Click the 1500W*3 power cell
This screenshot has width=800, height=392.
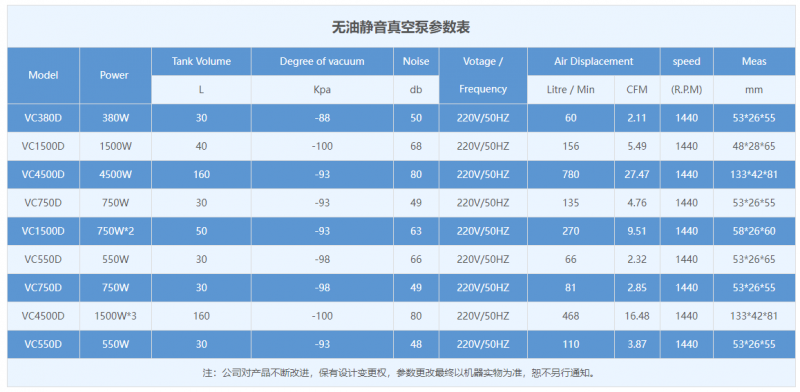115,316
